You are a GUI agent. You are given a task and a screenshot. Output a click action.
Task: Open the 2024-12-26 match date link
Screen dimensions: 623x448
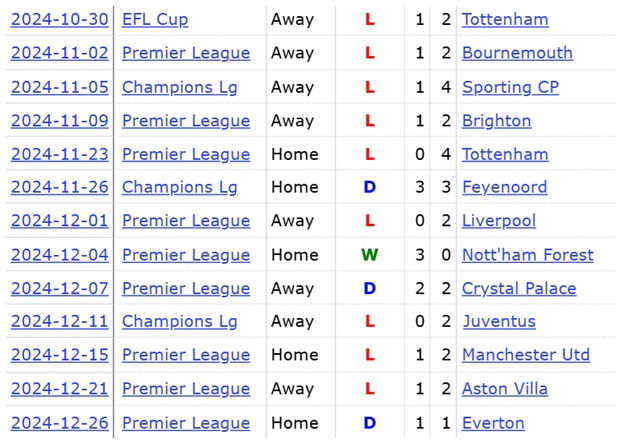(59, 423)
